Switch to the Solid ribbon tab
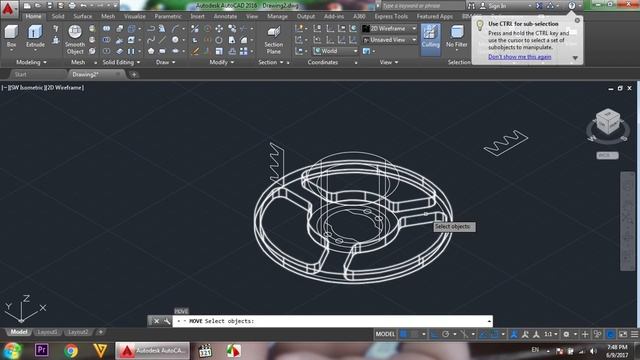 58,16
